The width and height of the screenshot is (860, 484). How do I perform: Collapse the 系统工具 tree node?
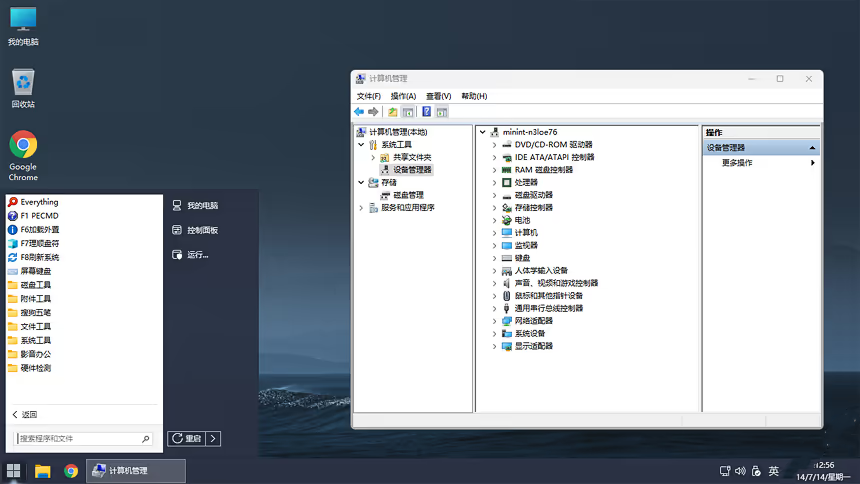click(361, 145)
